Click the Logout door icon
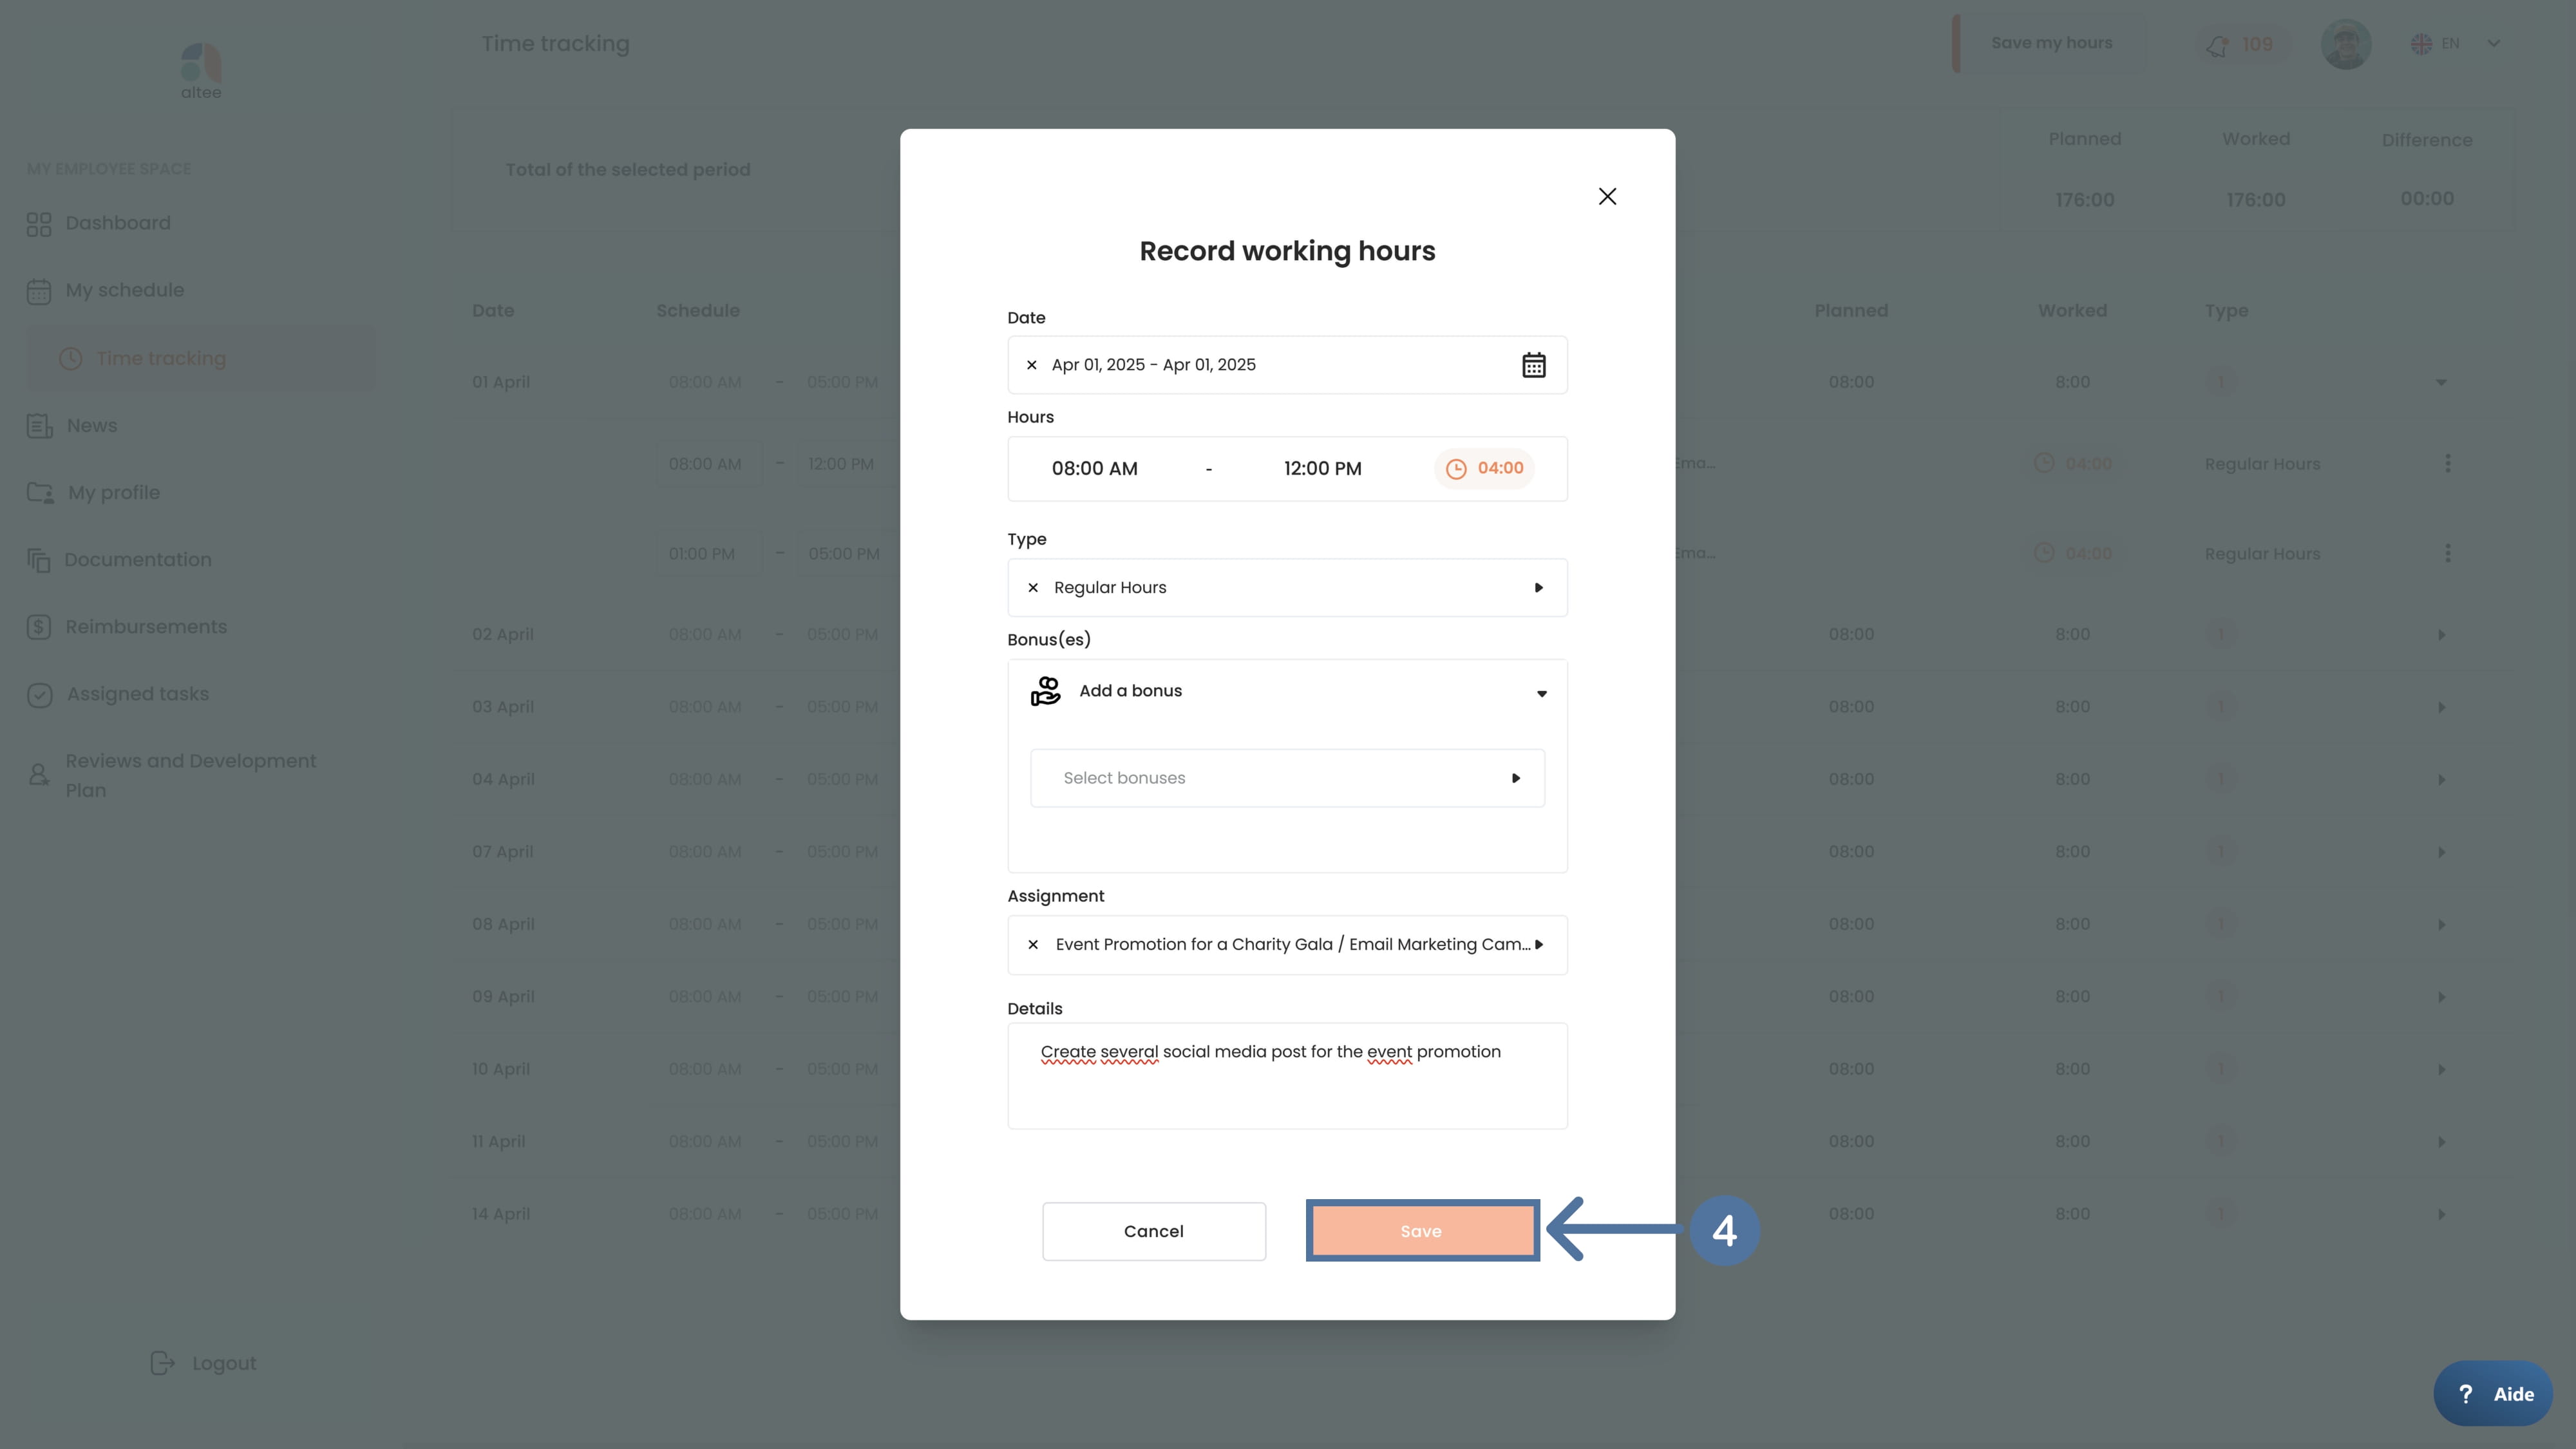The width and height of the screenshot is (2576, 1449). point(162,1363)
